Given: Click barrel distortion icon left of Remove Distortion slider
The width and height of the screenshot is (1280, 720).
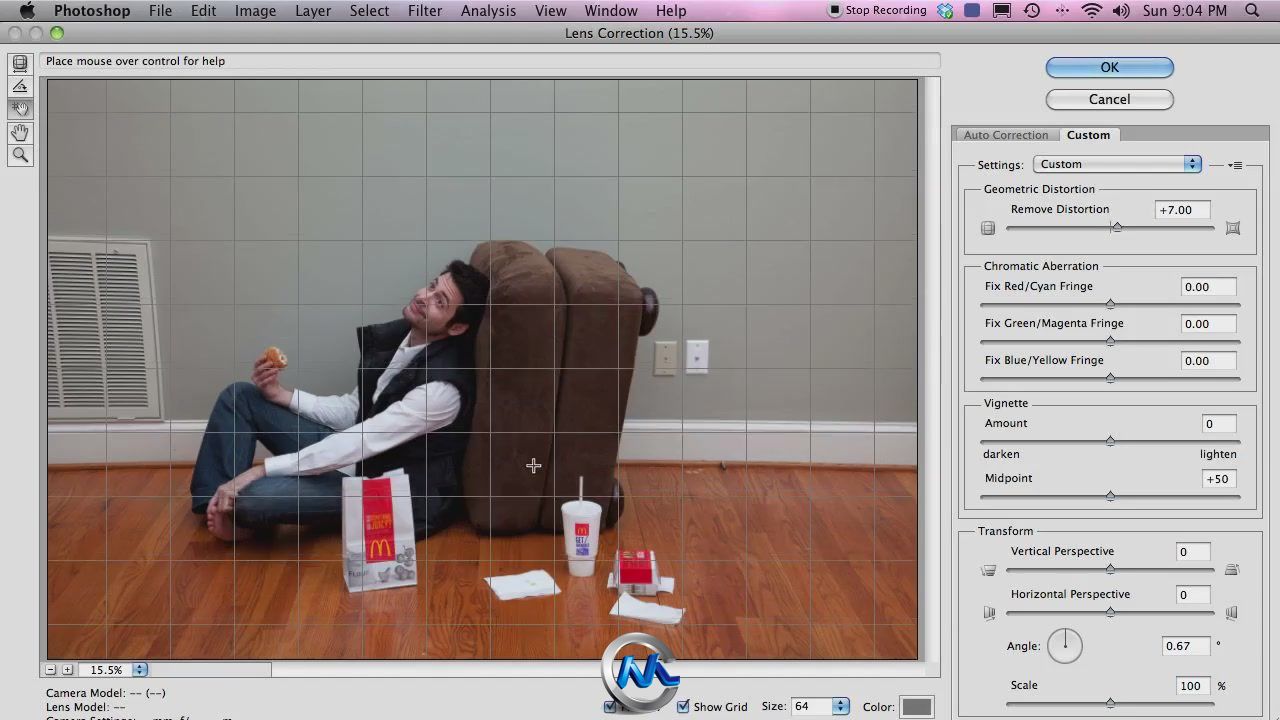Looking at the screenshot, I should click(988, 228).
